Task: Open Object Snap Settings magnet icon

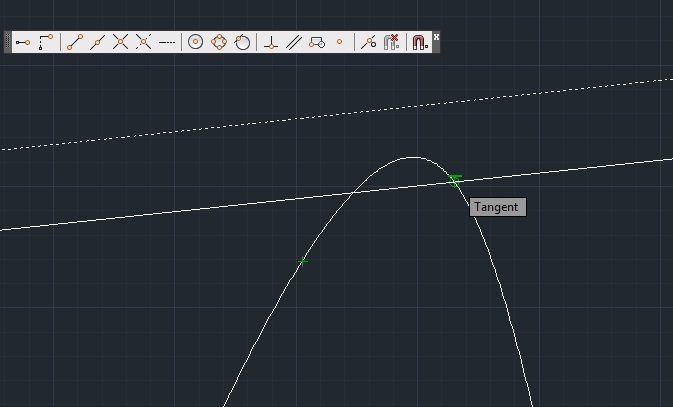Action: coord(420,42)
